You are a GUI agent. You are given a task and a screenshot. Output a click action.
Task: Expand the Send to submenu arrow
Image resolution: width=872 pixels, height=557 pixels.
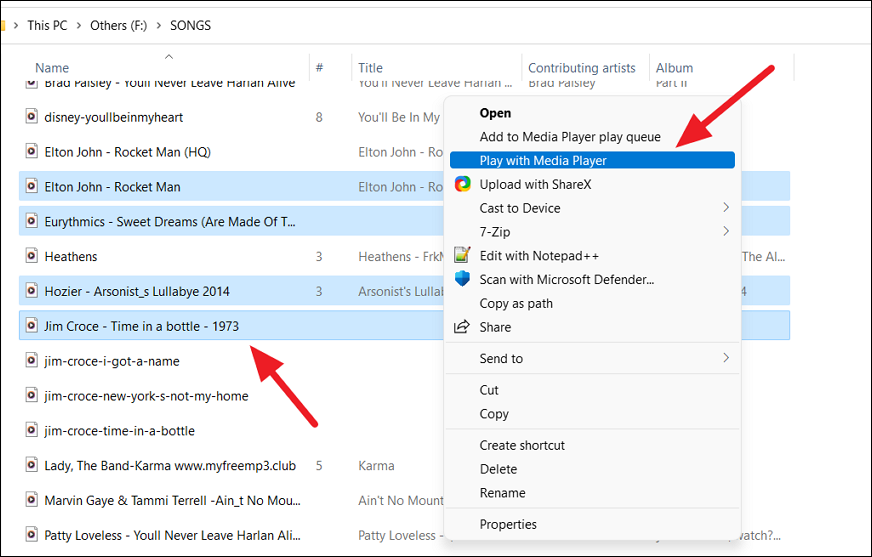(726, 358)
